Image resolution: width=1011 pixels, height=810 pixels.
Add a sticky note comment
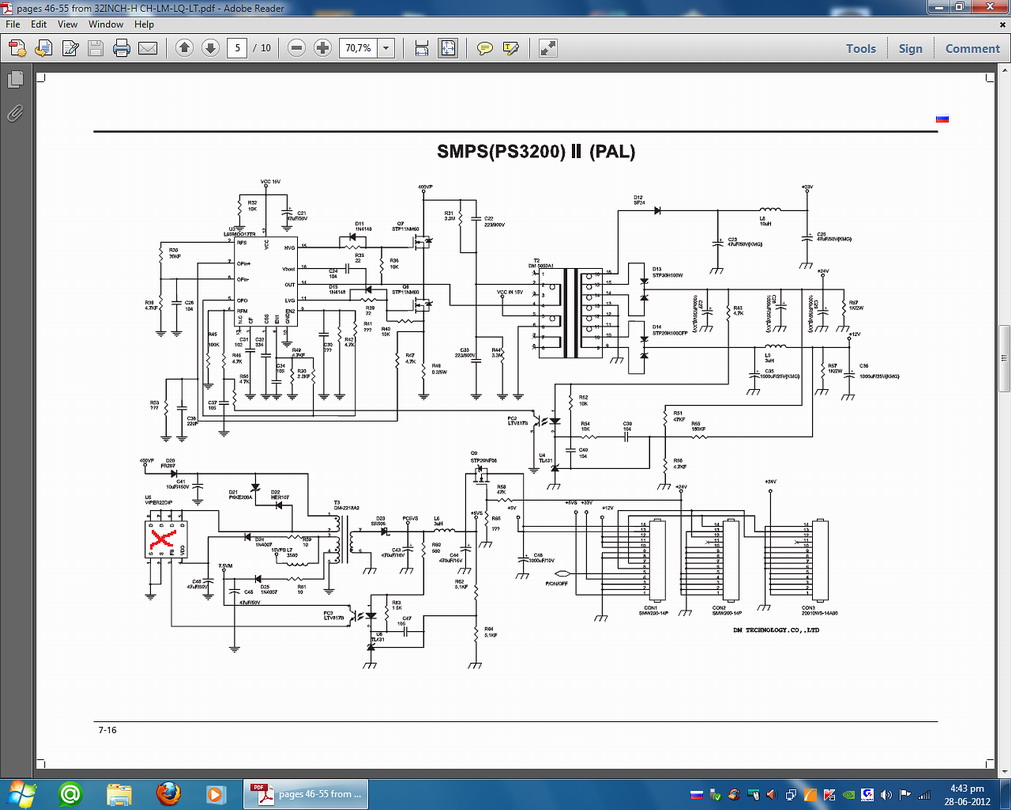click(x=485, y=48)
